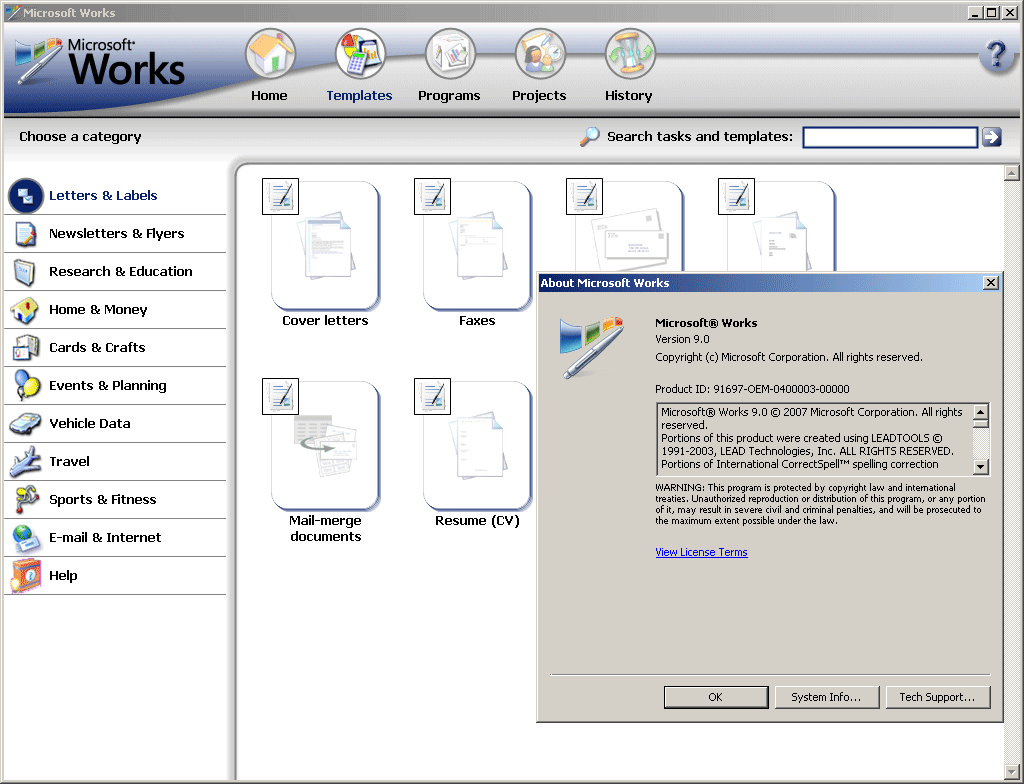Switch to the Programs tab label
The height and width of the screenshot is (784, 1024).
coord(449,95)
